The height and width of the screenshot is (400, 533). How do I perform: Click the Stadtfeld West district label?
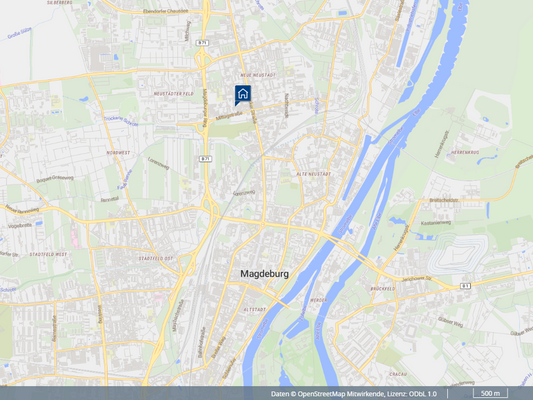pyautogui.click(x=48, y=254)
